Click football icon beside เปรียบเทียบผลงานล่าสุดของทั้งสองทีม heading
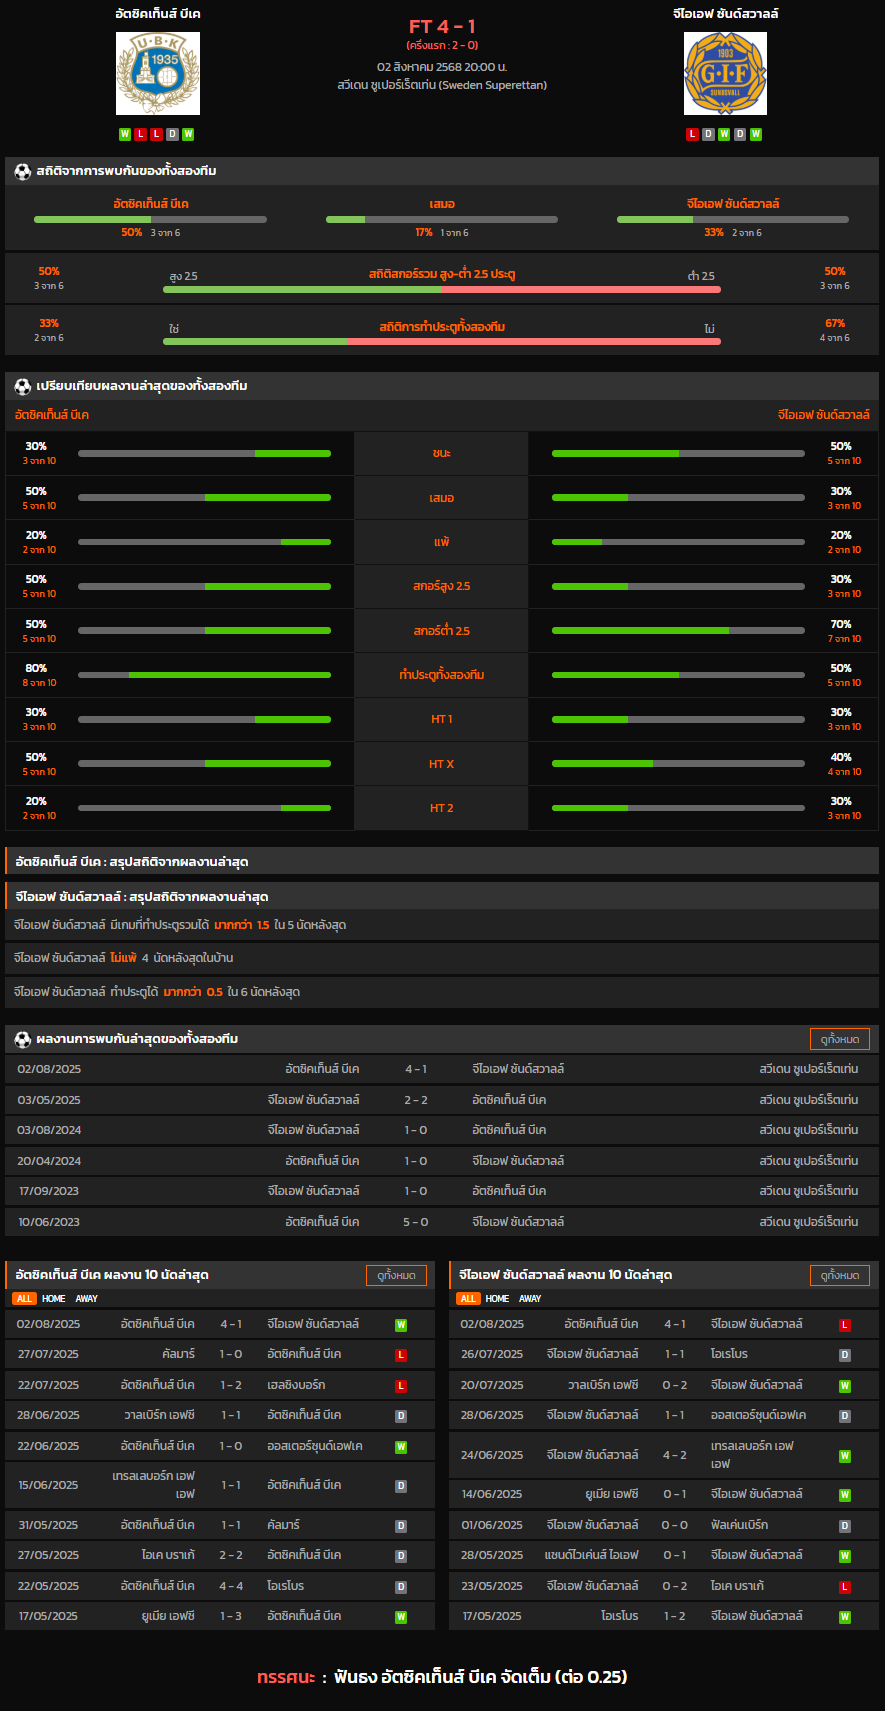Screen dimensions: 885x1711 pos(23,386)
